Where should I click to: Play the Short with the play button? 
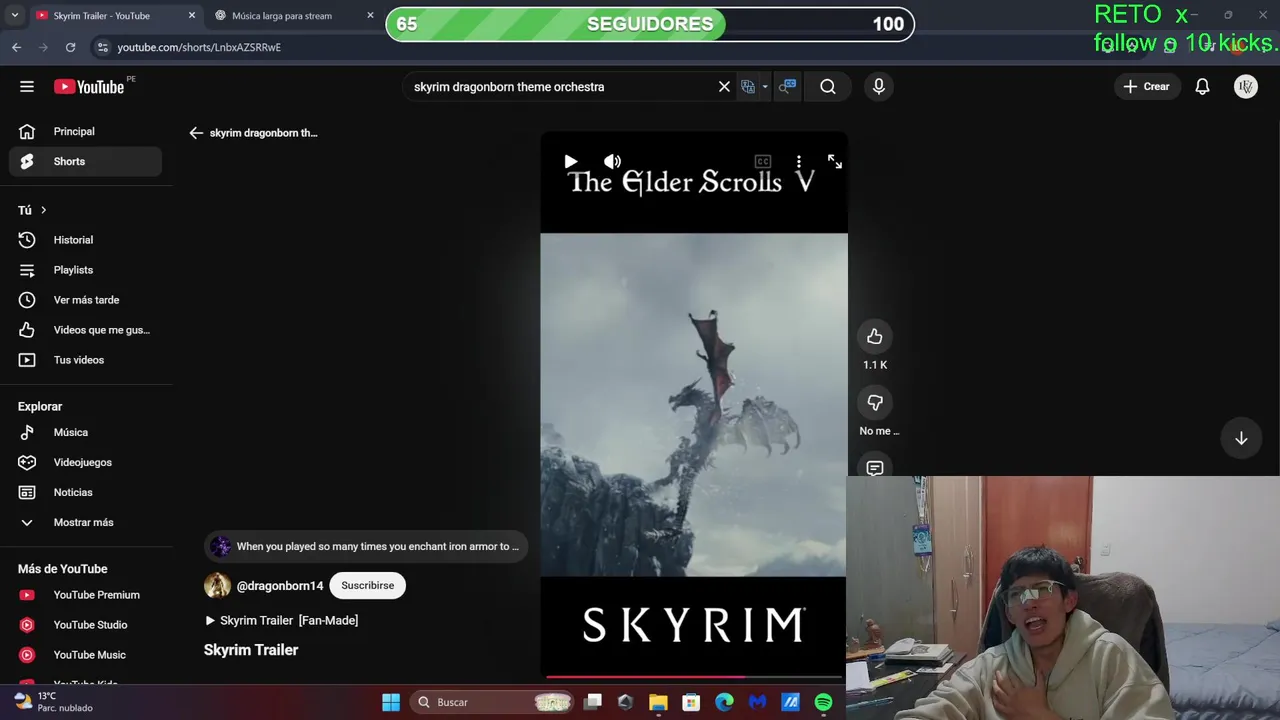(570, 162)
